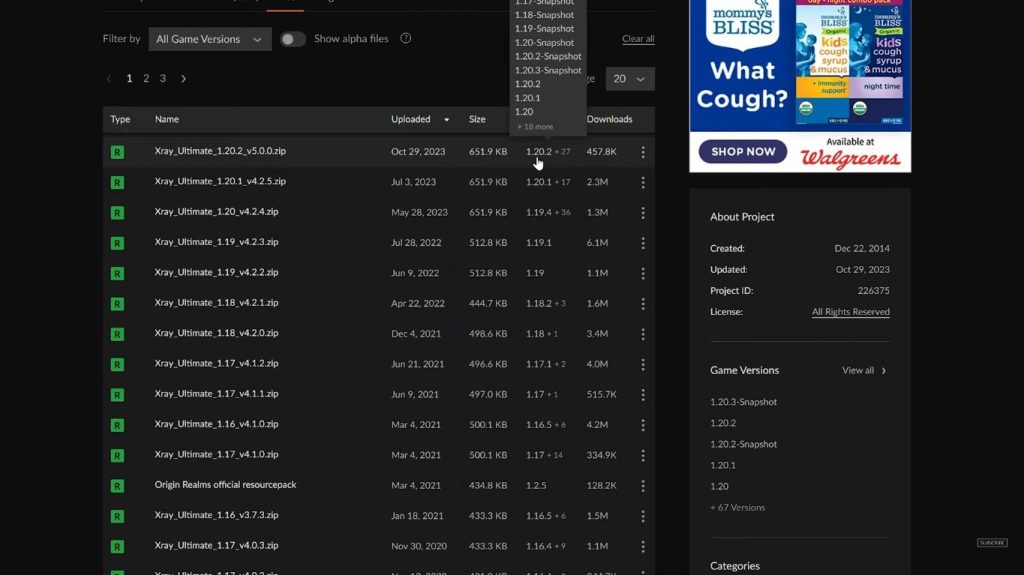
Task: Toggle Show alpha files switch
Action: (x=293, y=39)
